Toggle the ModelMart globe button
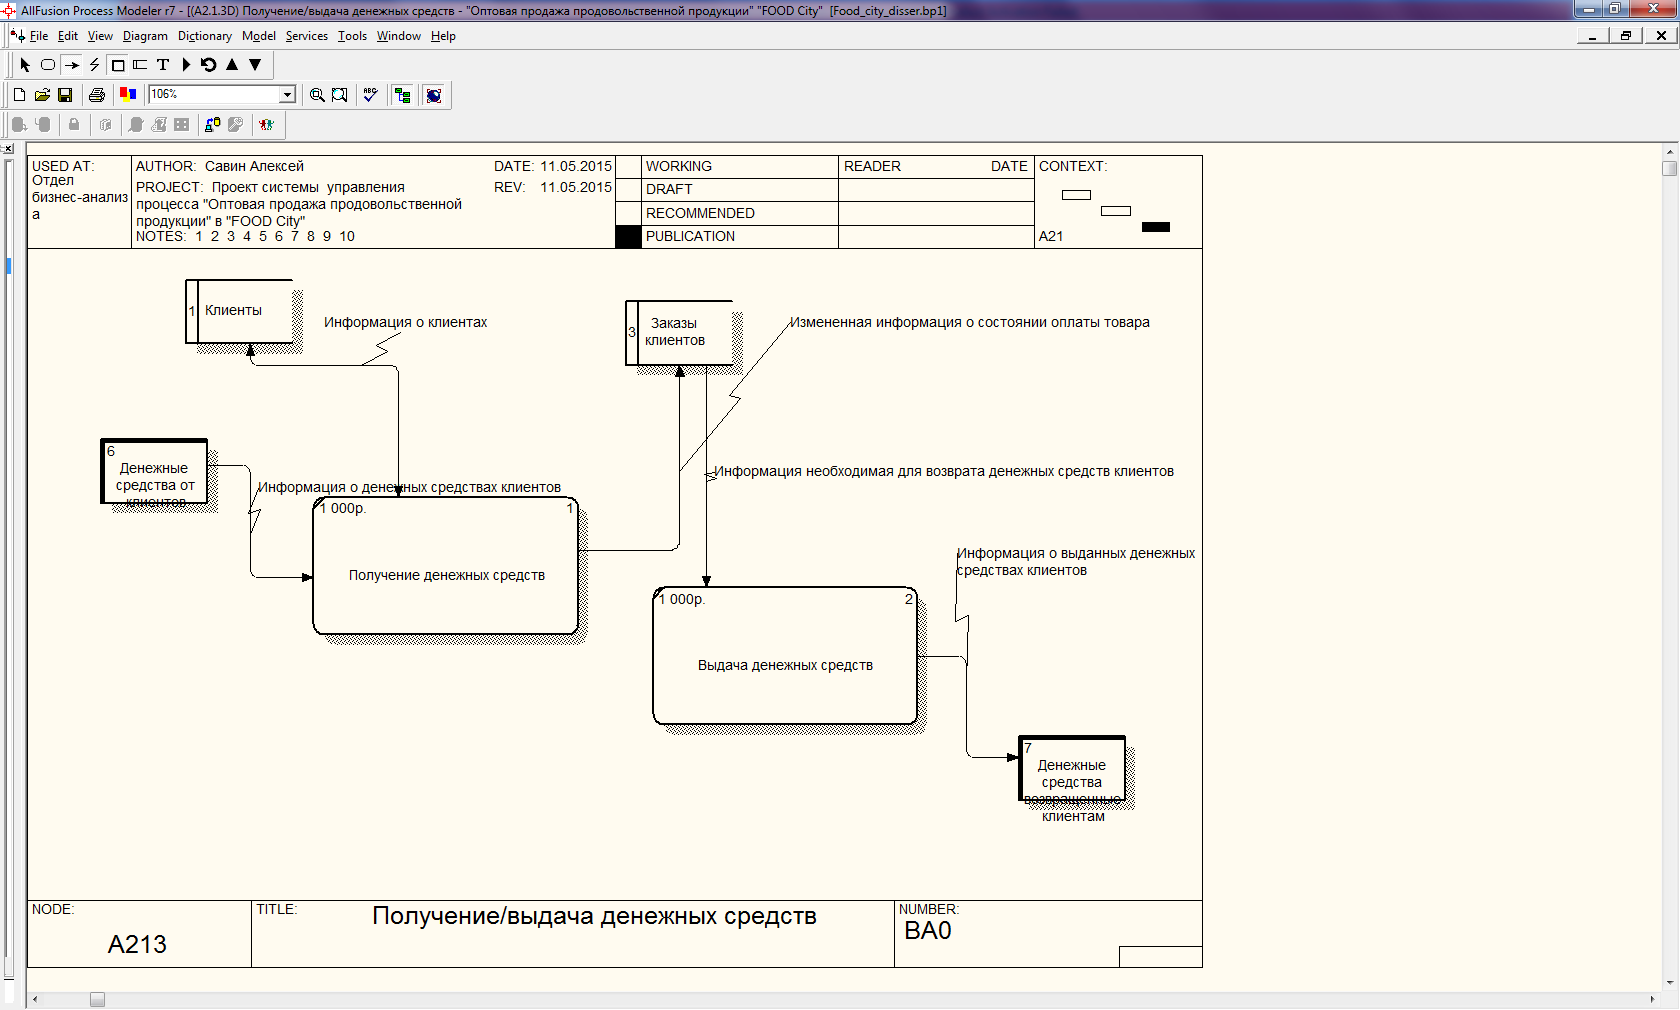 point(434,95)
